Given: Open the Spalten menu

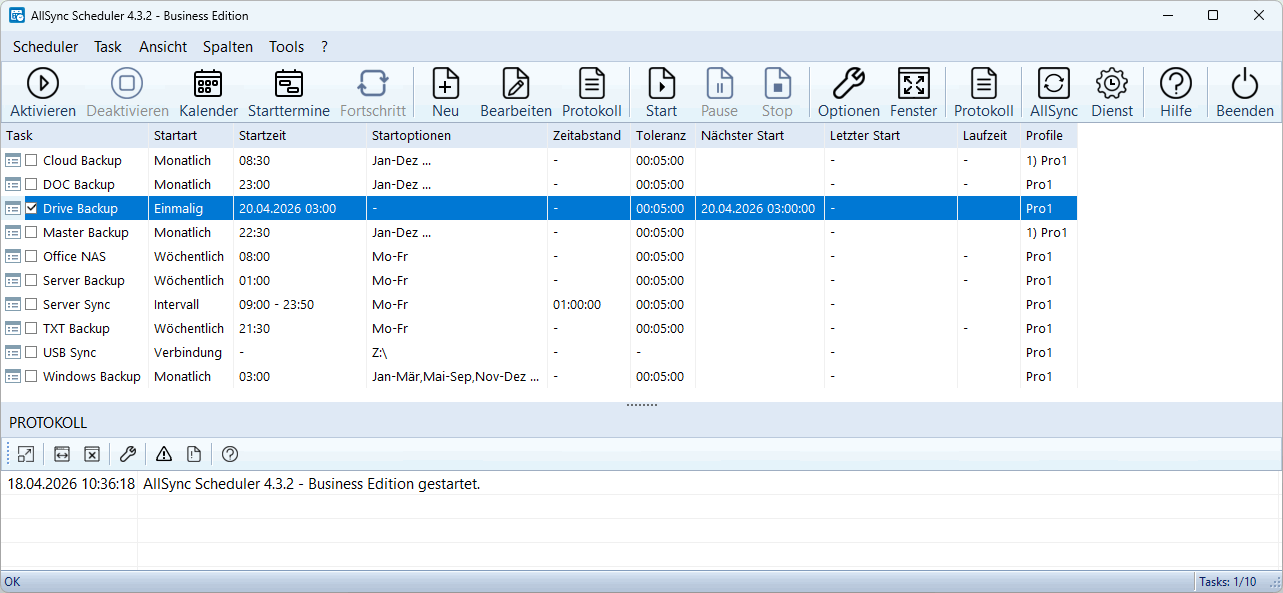Looking at the screenshot, I should pyautogui.click(x=227, y=47).
